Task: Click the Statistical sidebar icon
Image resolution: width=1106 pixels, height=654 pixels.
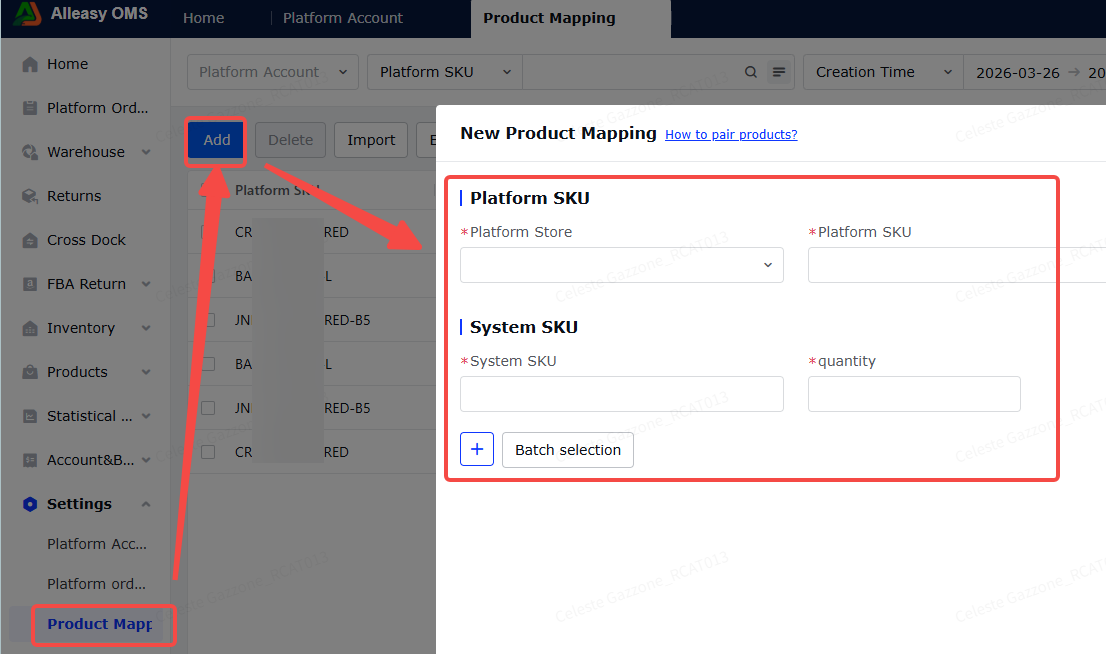Action: pyautogui.click(x=30, y=416)
